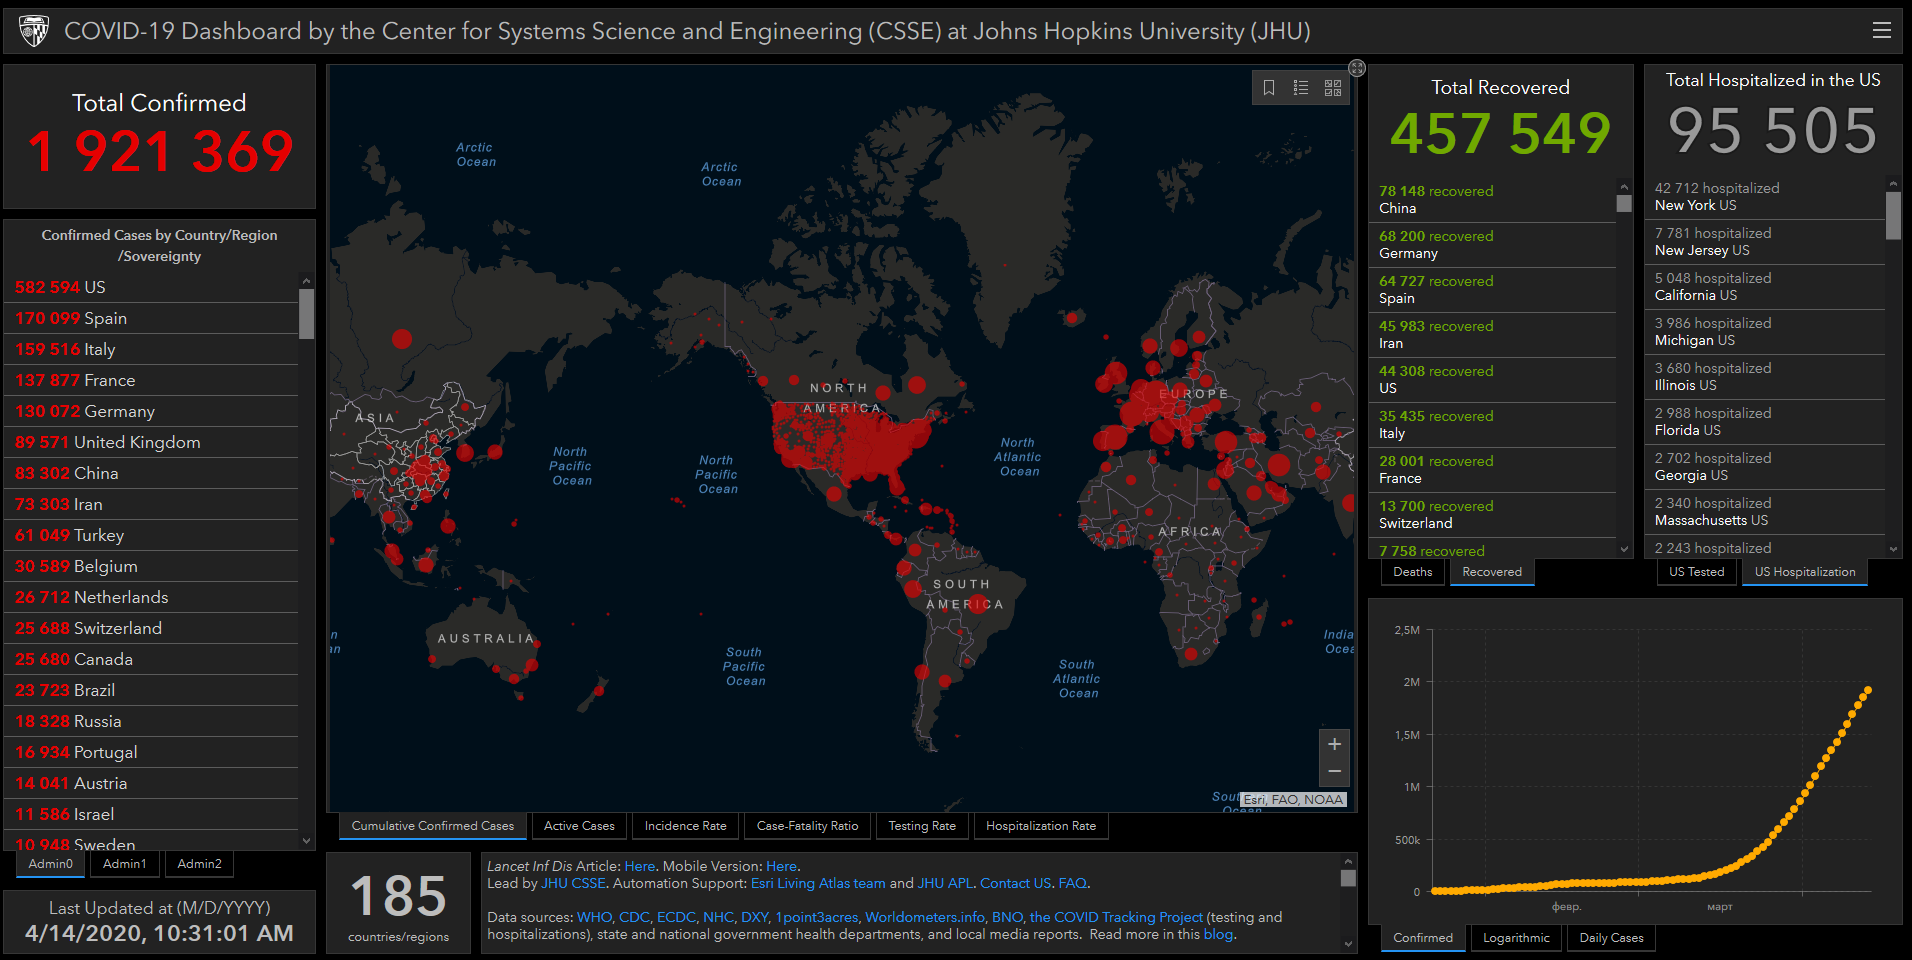Click the latest point on confirmed curve
Screen dimensions: 1912x960
[x=1867, y=690]
